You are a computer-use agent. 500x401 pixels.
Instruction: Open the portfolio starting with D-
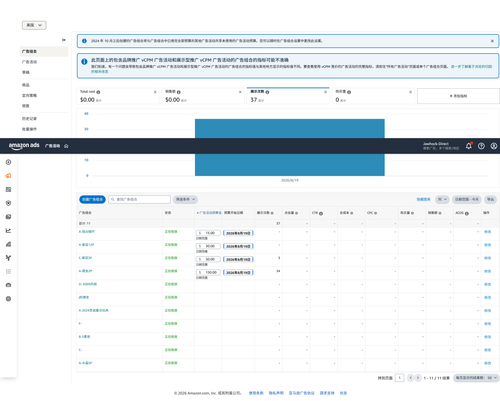click(88, 284)
